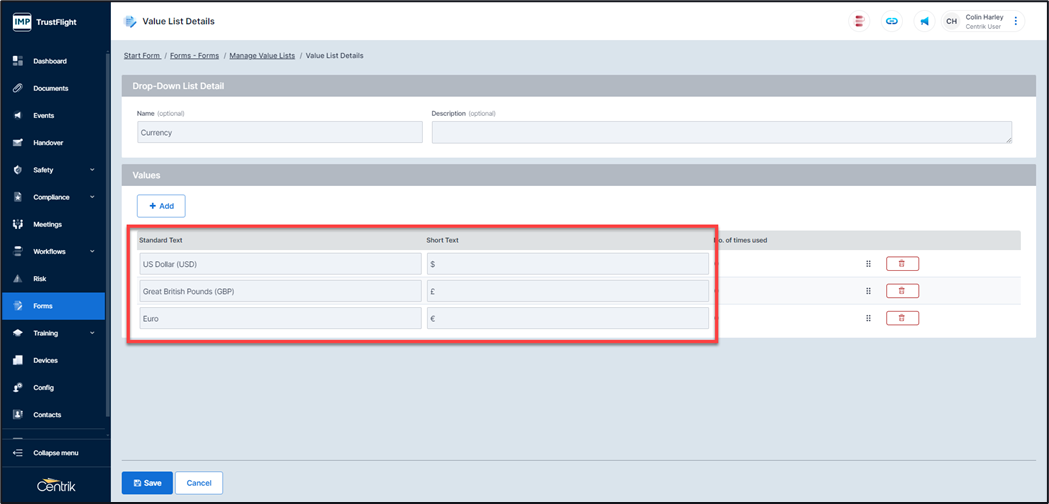This screenshot has width=1049, height=504.
Task: Delete the US Dollar (USD) row
Action: [902, 264]
